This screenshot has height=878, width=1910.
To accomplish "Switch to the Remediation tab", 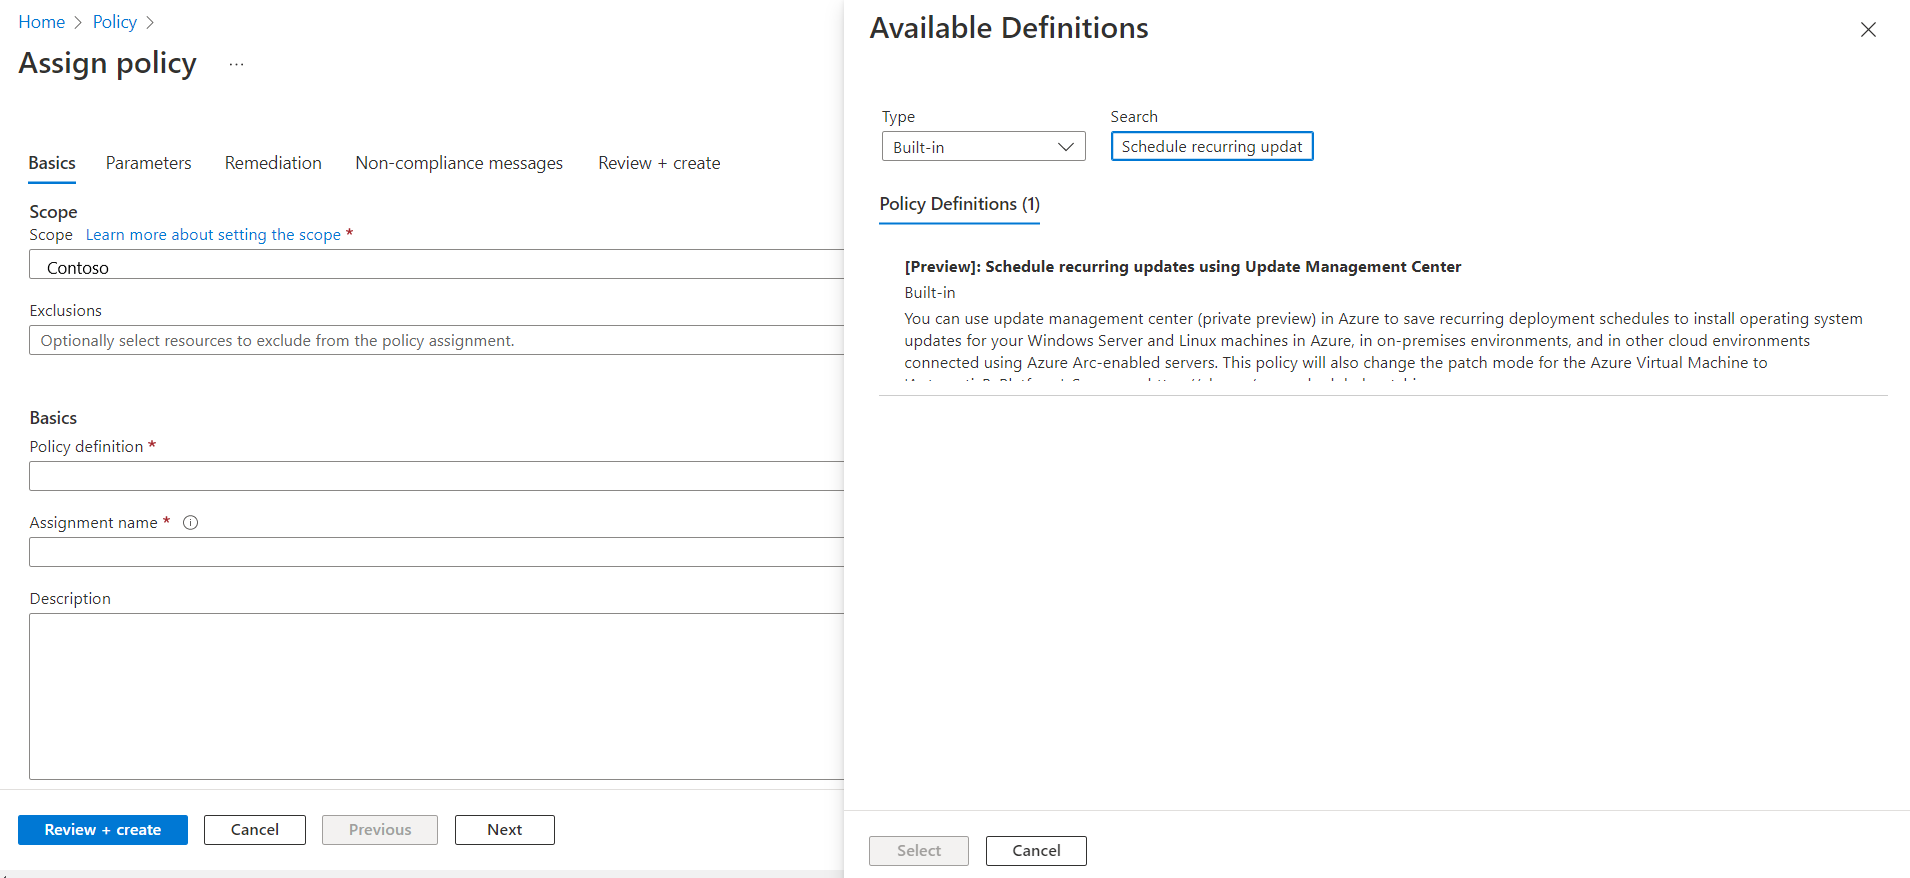I will (x=273, y=163).
